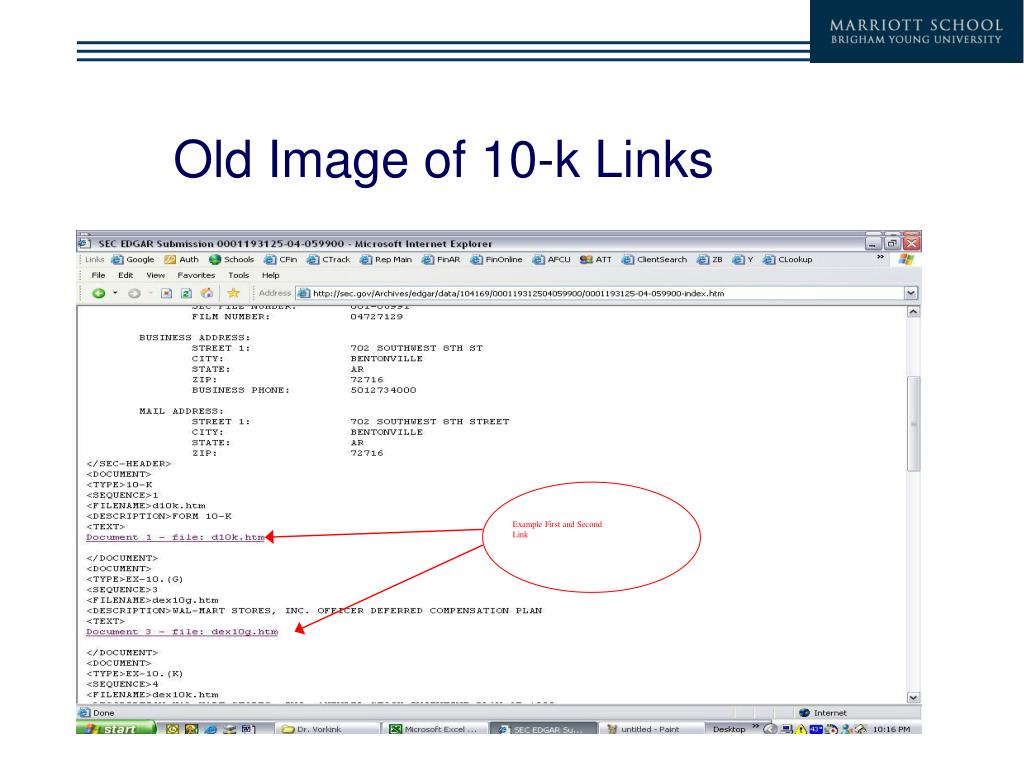The height and width of the screenshot is (768, 1024).
Task: Click the Stop loading icon
Action: pos(167,293)
